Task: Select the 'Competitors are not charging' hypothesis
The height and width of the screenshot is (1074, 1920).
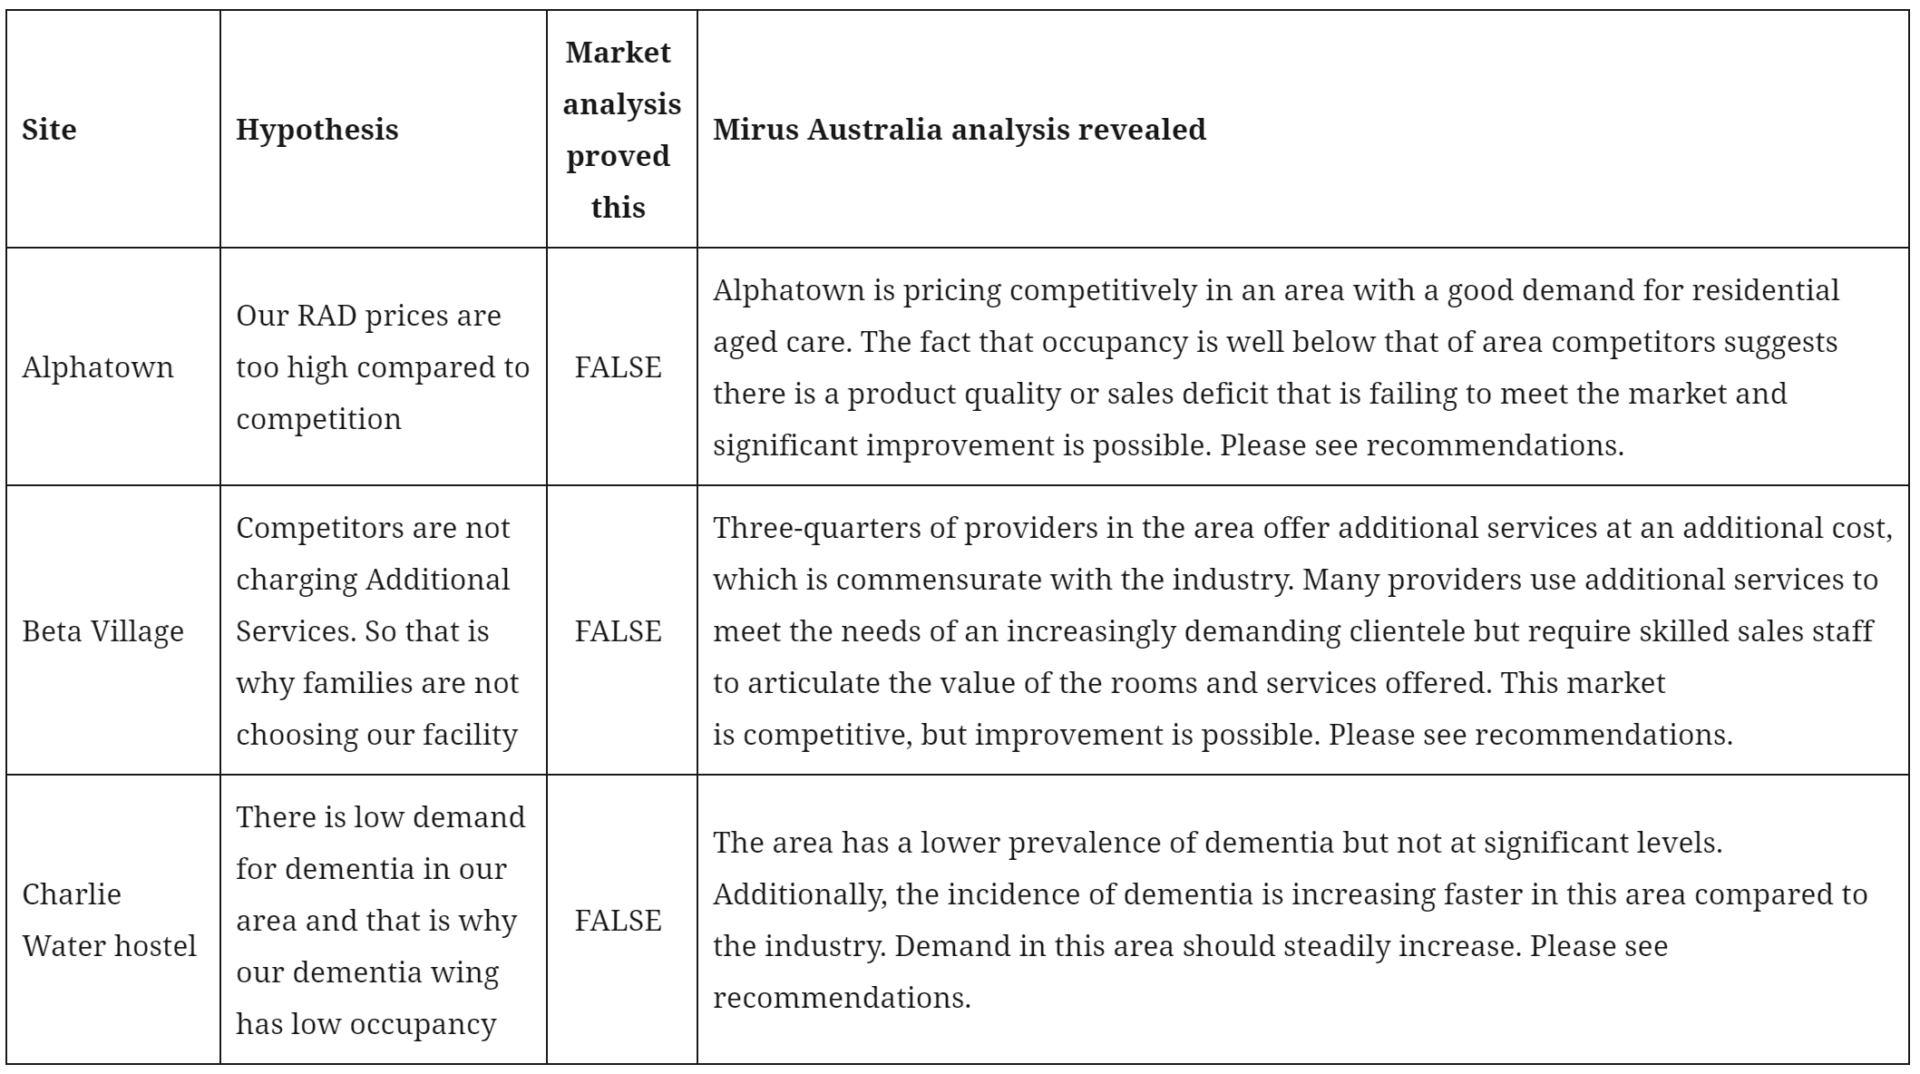Action: tap(377, 631)
